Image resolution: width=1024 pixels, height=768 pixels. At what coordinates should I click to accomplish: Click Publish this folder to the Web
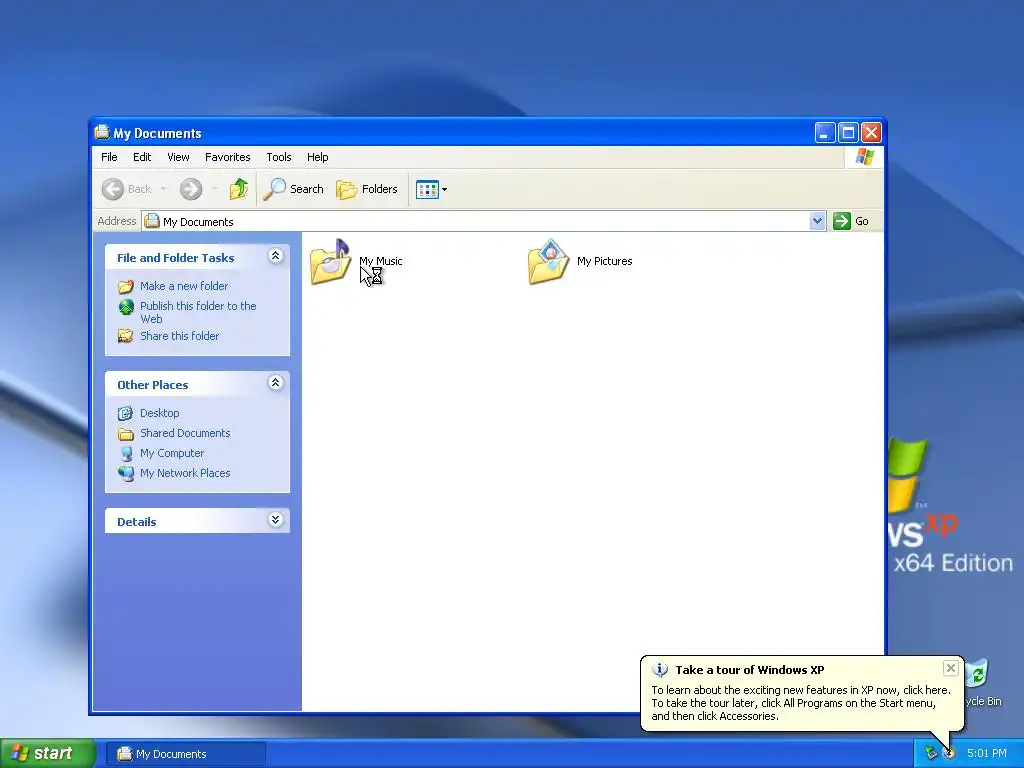pos(198,312)
